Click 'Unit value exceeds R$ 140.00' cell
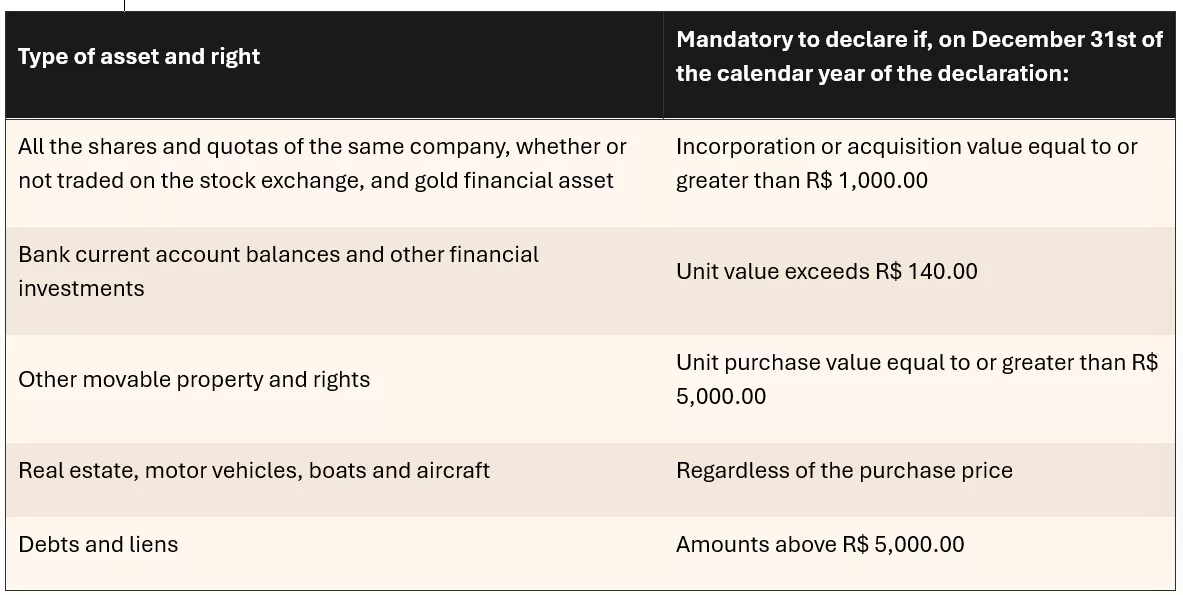 point(826,271)
